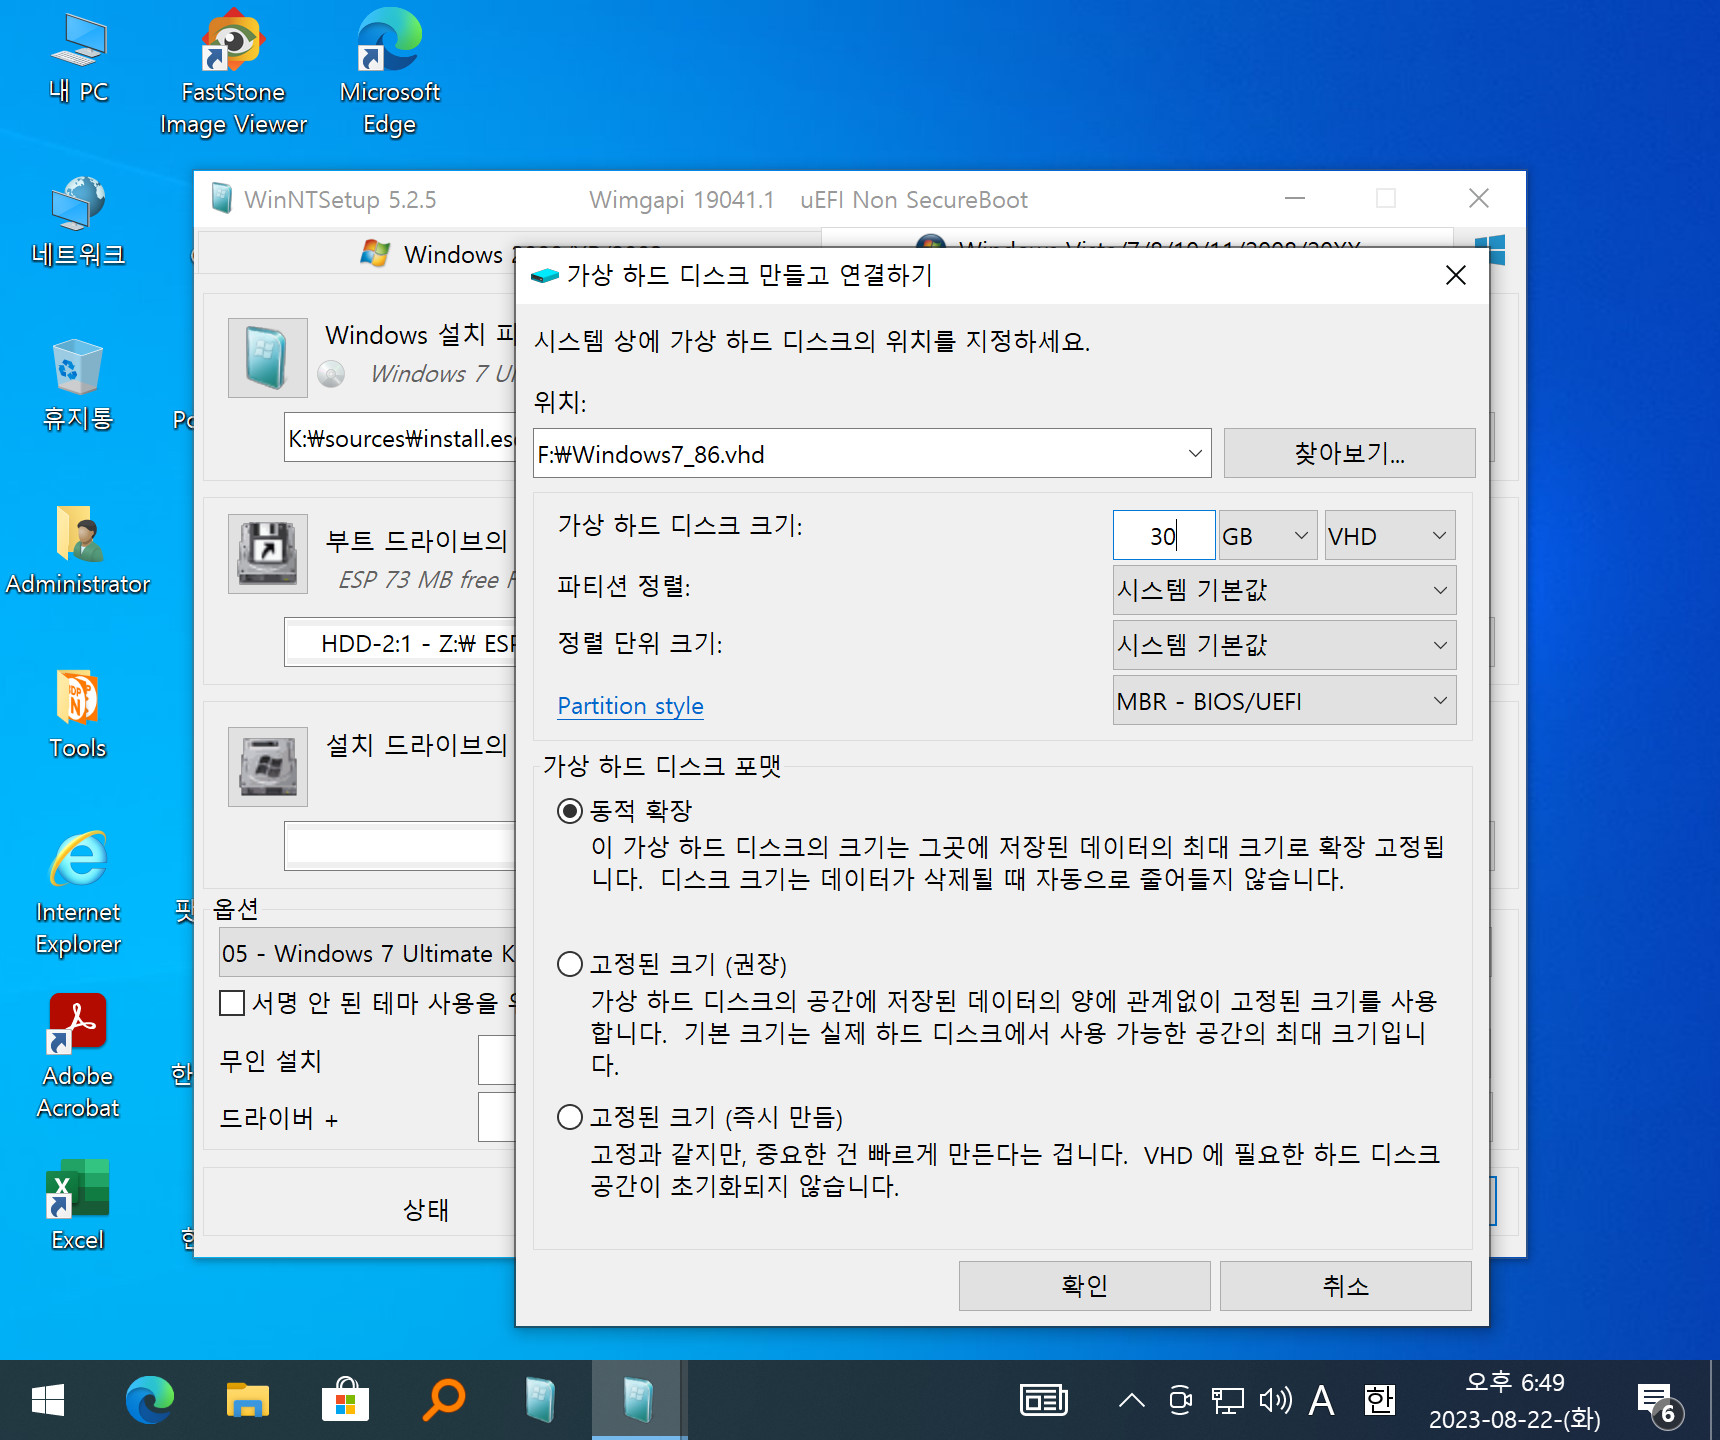The height and width of the screenshot is (1440, 1720).
Task: Open the orange search magnifier taskbar icon
Action: [443, 1400]
